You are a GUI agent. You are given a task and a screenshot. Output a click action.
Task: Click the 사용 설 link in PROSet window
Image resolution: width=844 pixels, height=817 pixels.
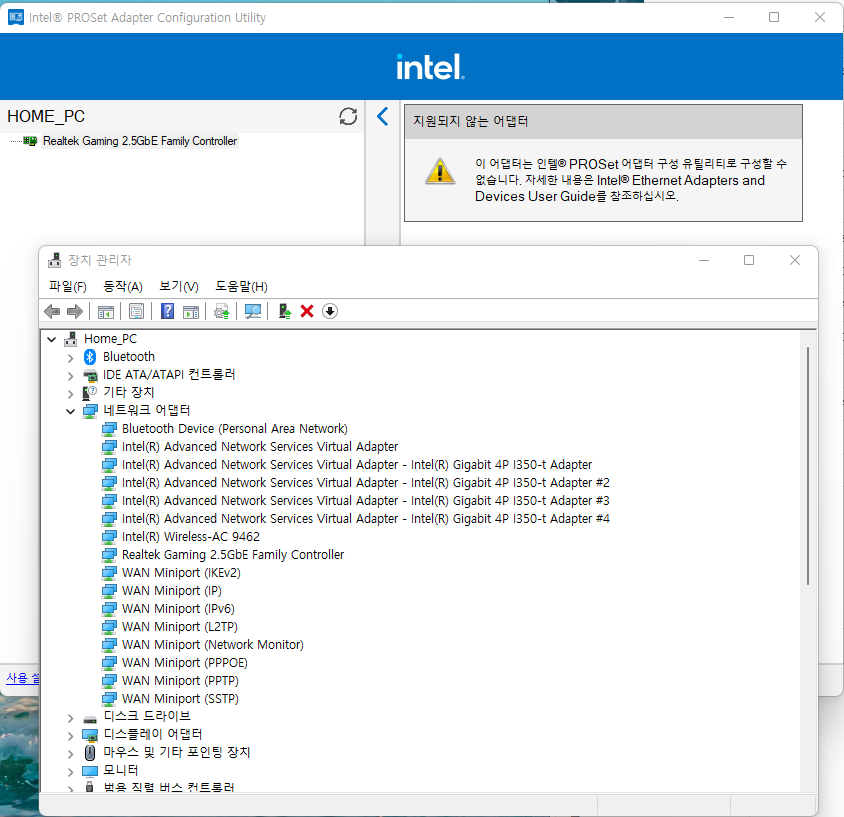23,678
